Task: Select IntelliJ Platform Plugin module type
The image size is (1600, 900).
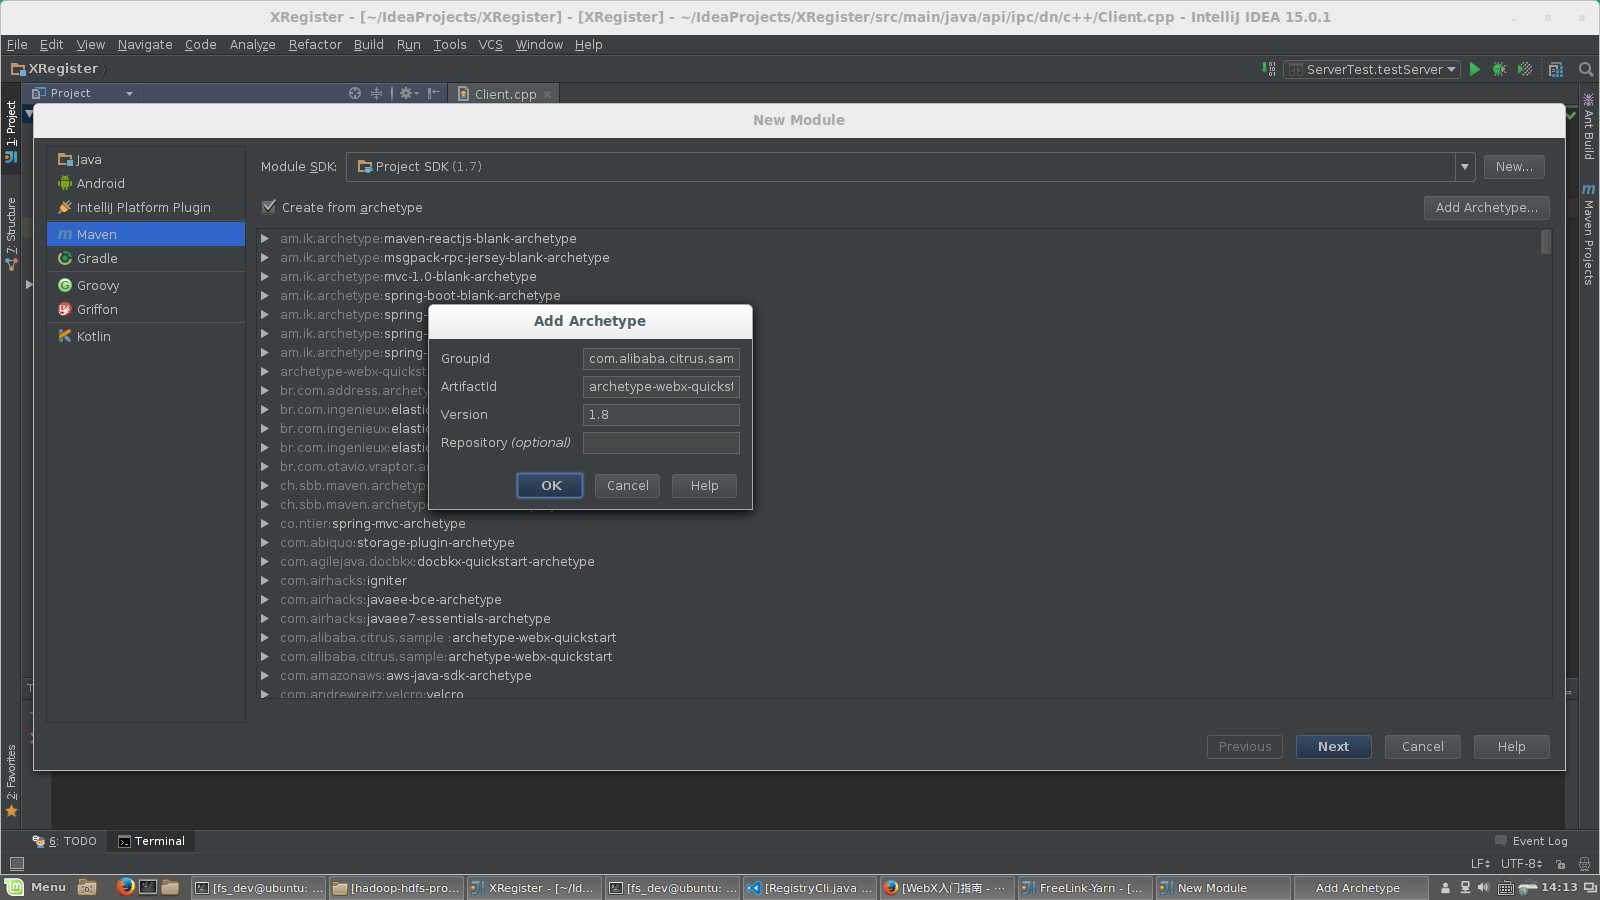Action: [146, 207]
